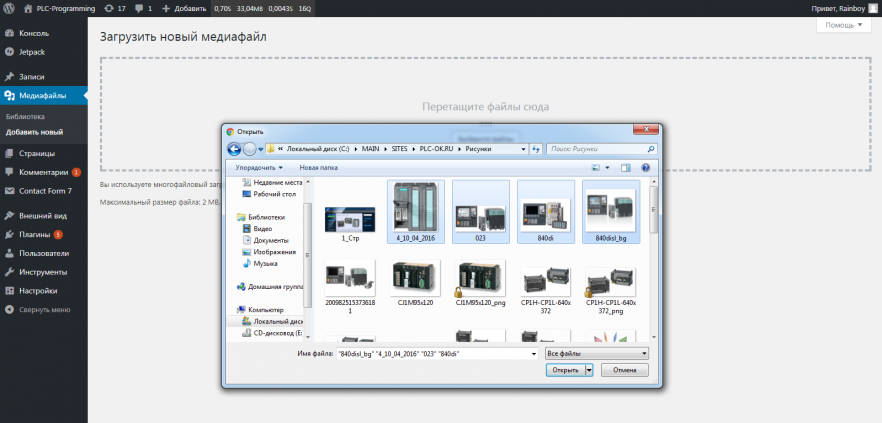Click 'Новая папка' in dialog toolbar
This screenshot has width=882, height=423.
pos(319,168)
